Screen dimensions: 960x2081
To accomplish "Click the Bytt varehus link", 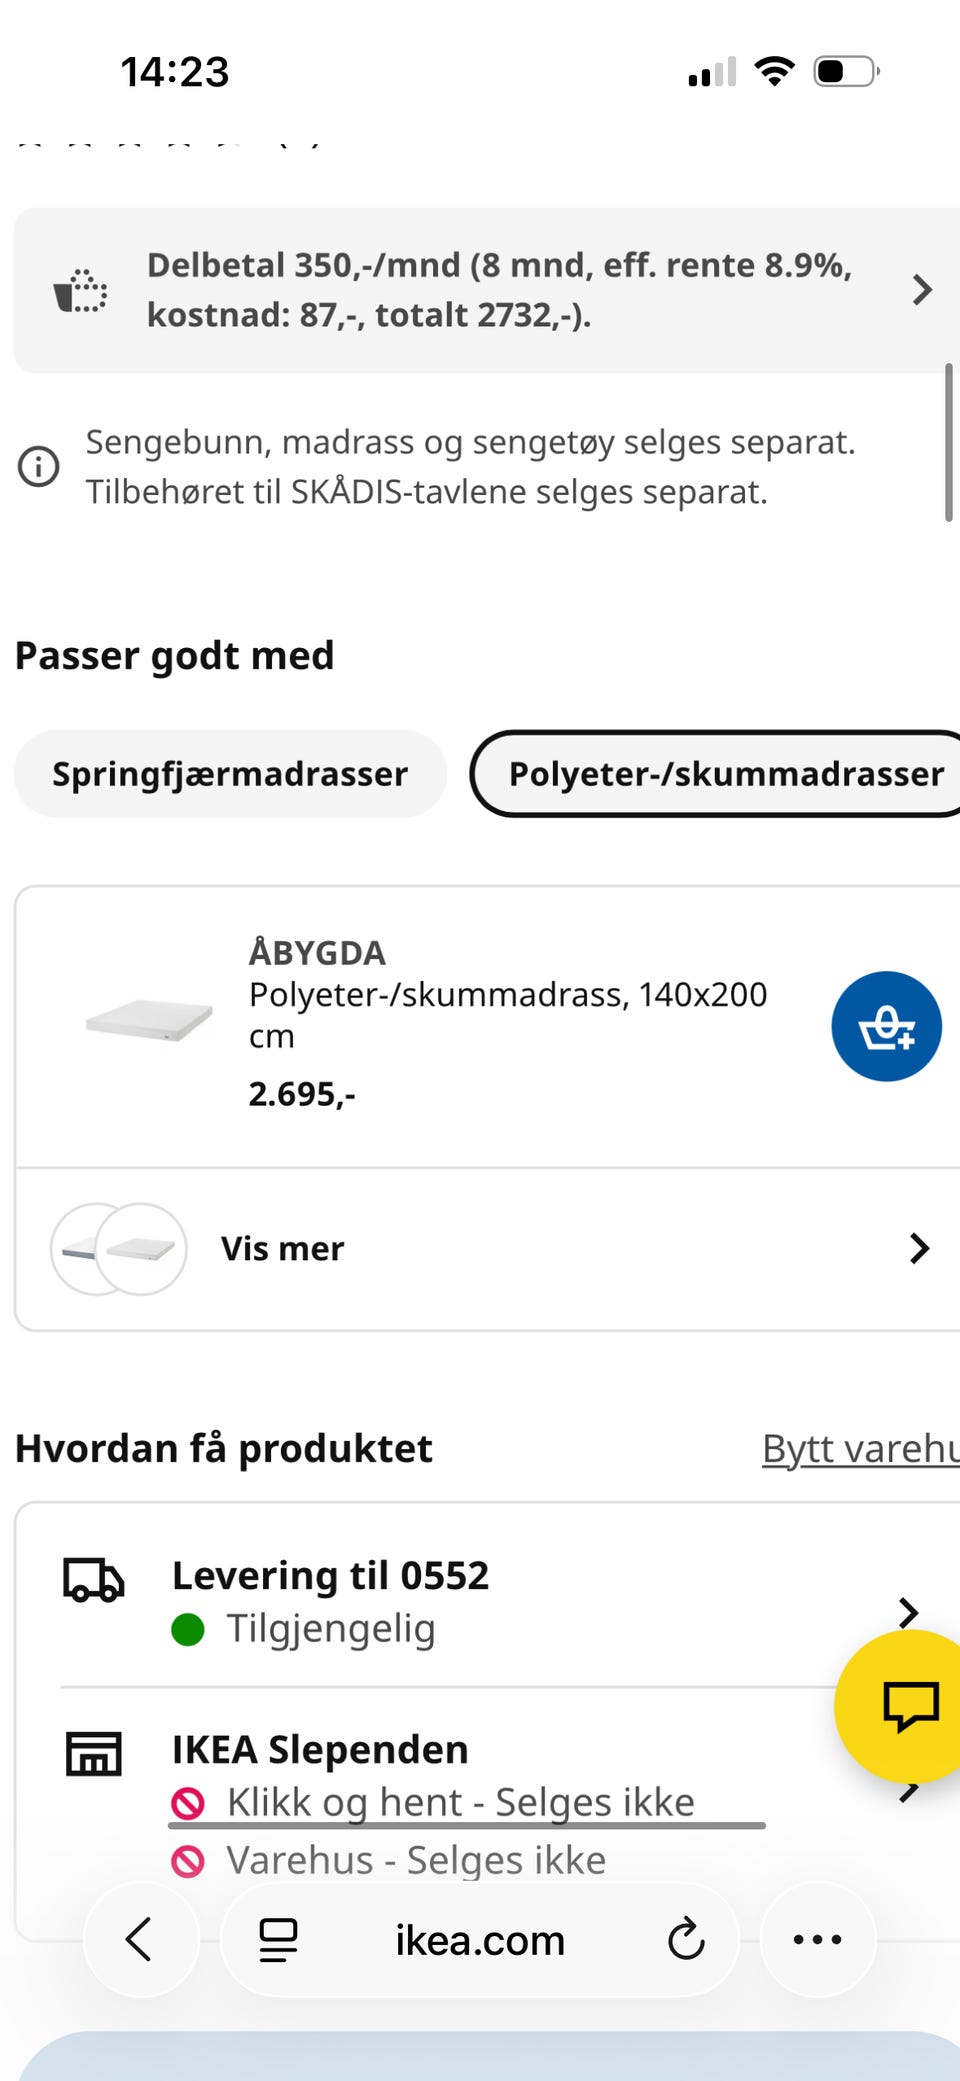I will tap(861, 1448).
